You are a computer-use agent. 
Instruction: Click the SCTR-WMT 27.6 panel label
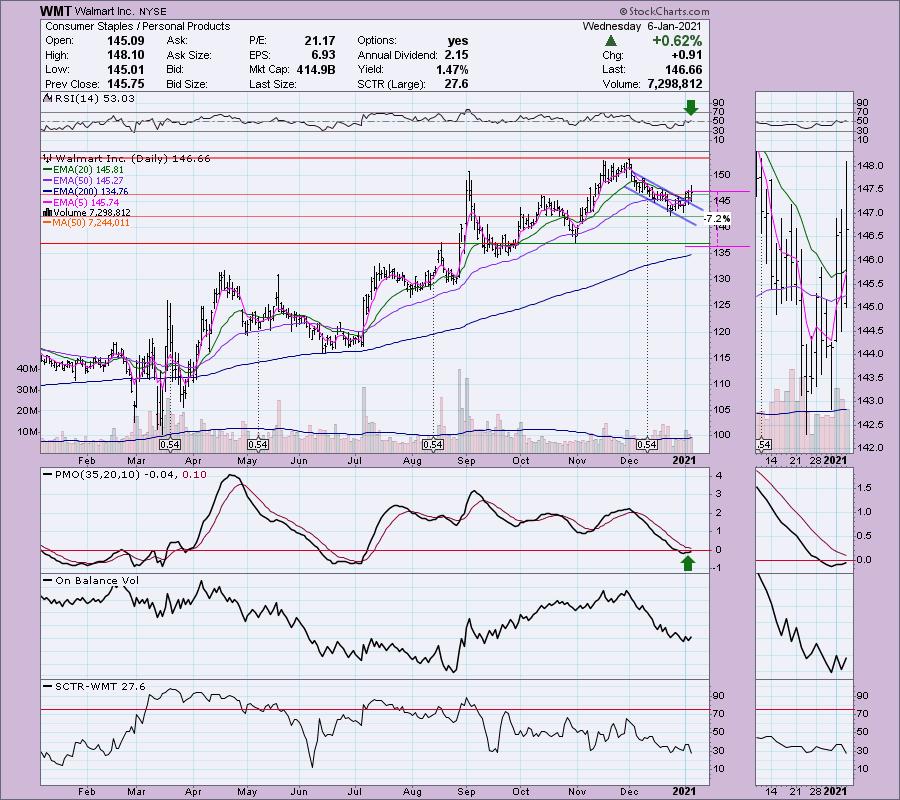[x=100, y=686]
